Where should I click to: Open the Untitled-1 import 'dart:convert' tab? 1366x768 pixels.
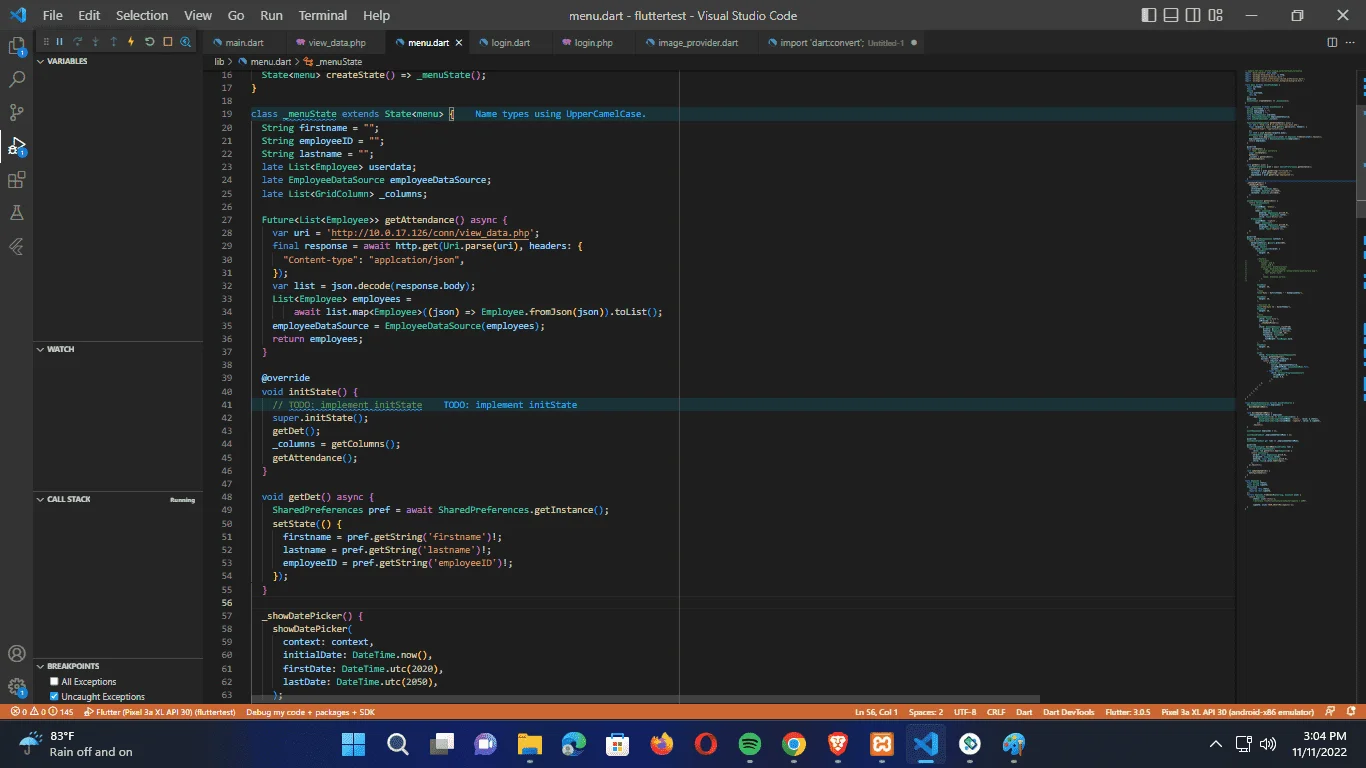click(842, 43)
